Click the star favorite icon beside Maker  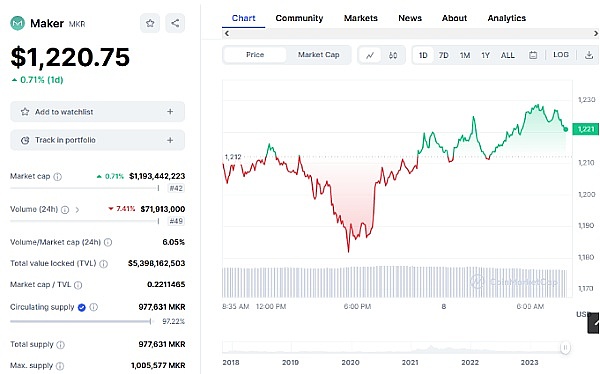click(150, 23)
